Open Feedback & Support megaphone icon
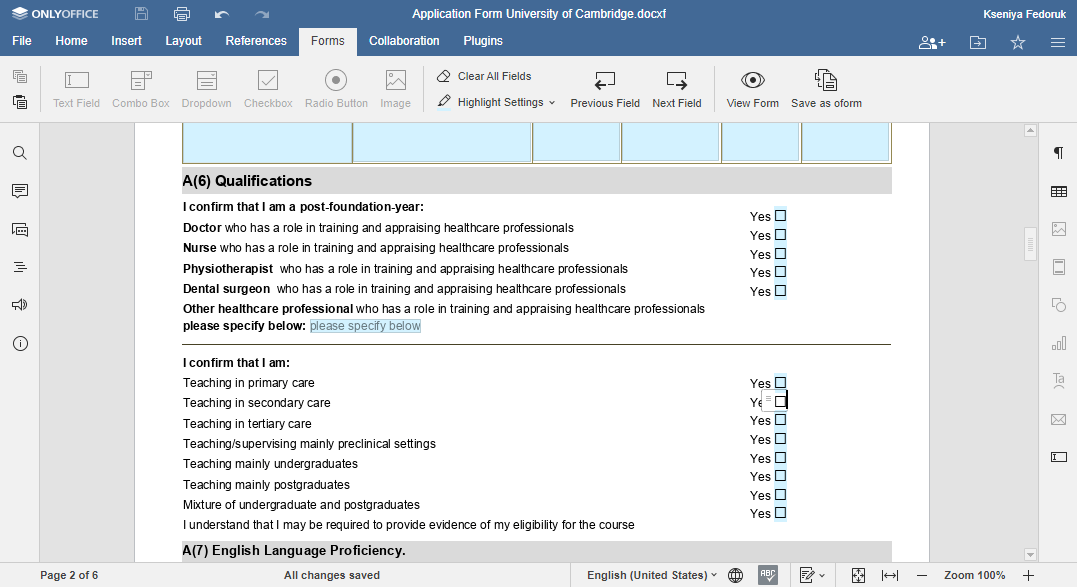The width and height of the screenshot is (1077, 587). coord(20,305)
